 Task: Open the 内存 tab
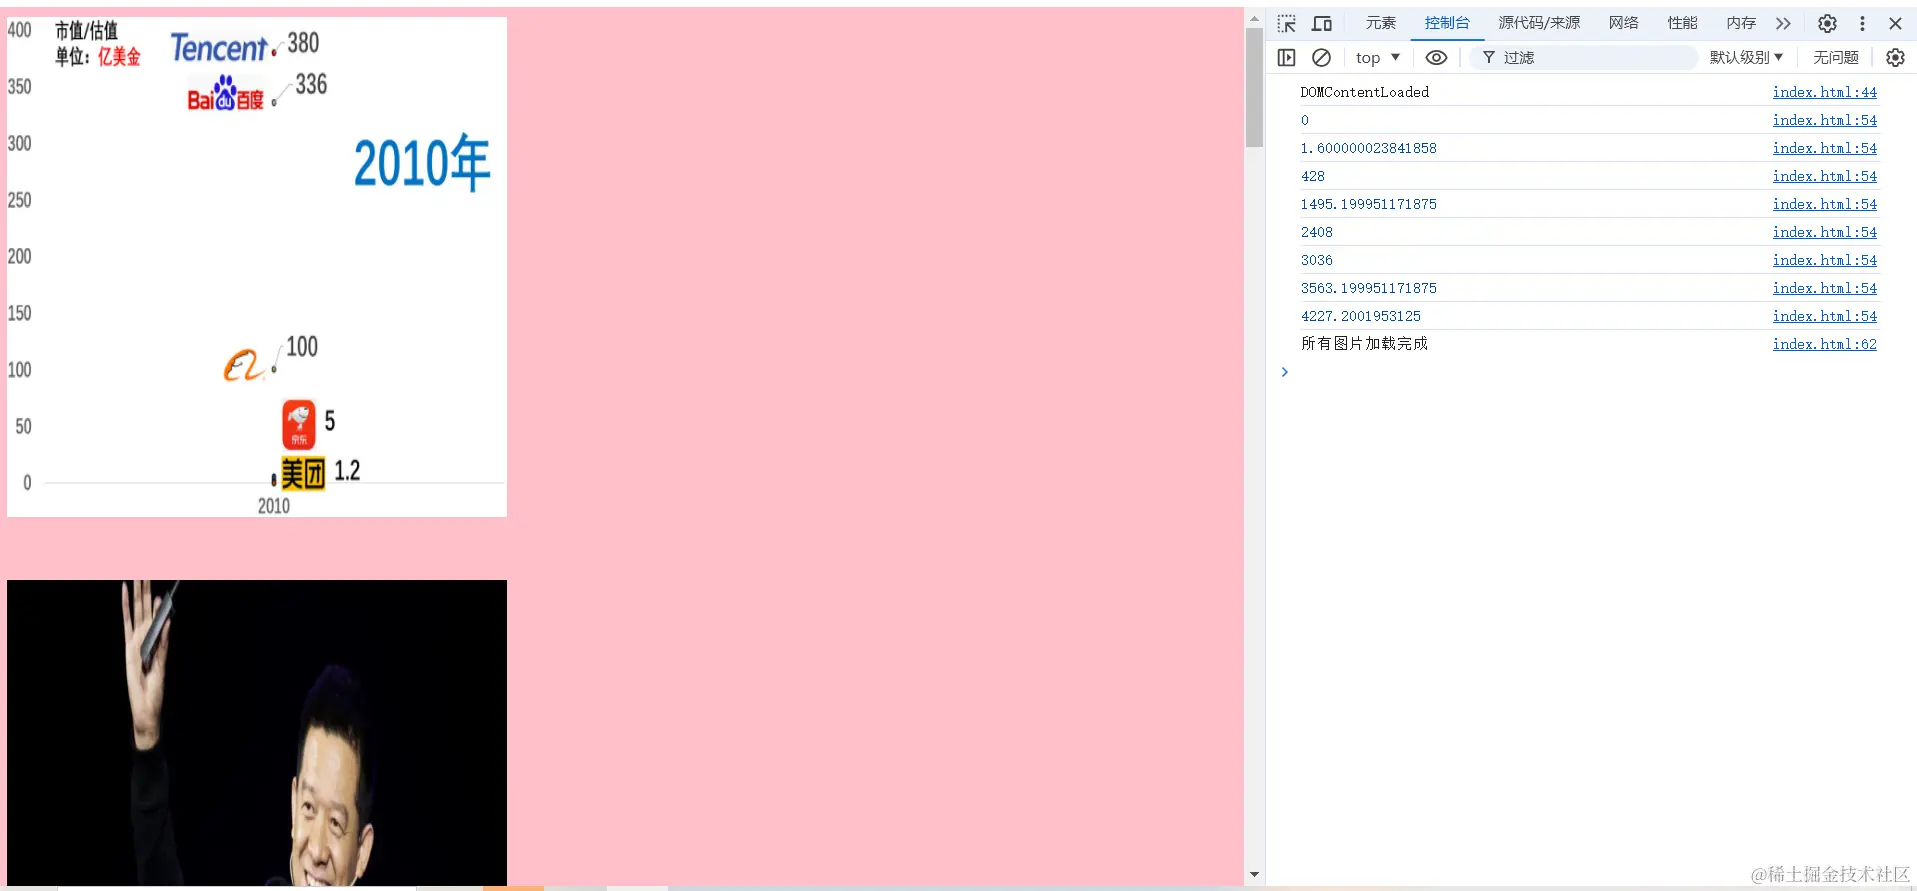point(1741,23)
